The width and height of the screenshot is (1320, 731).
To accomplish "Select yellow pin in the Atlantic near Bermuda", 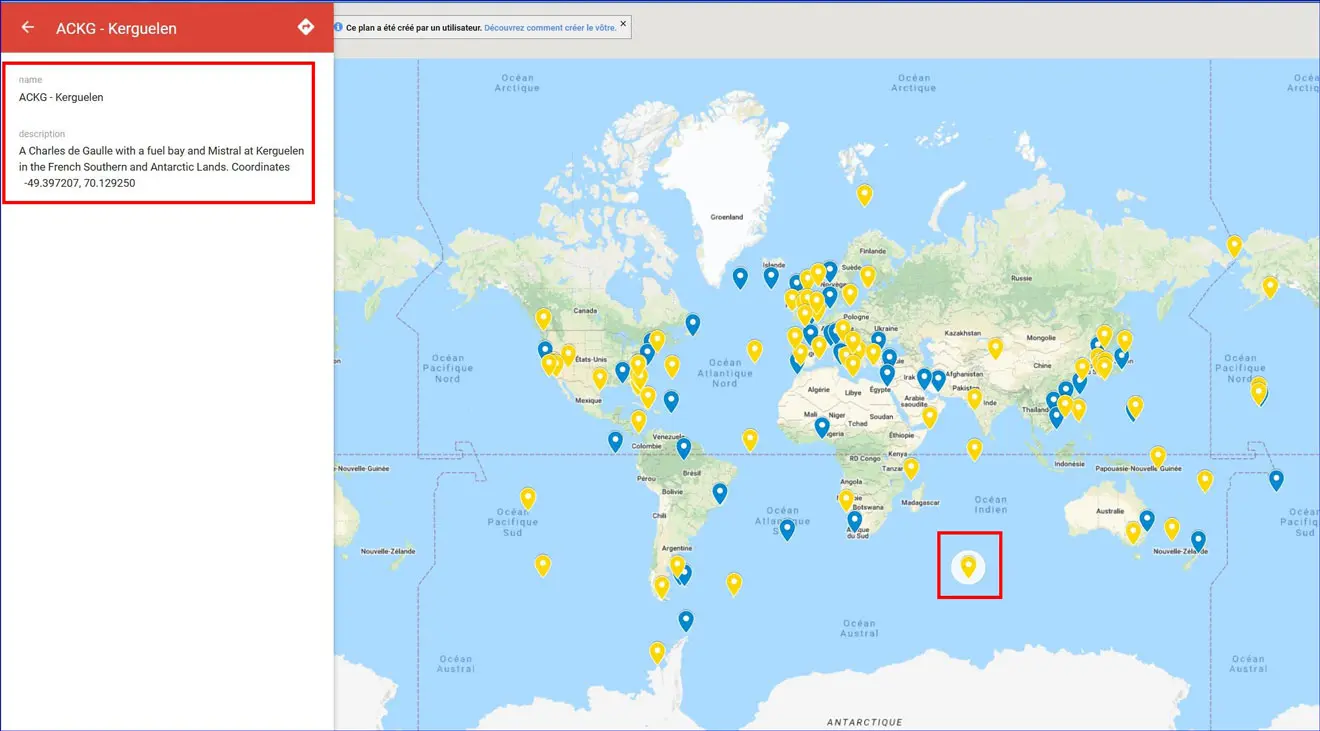I will coord(672,366).
